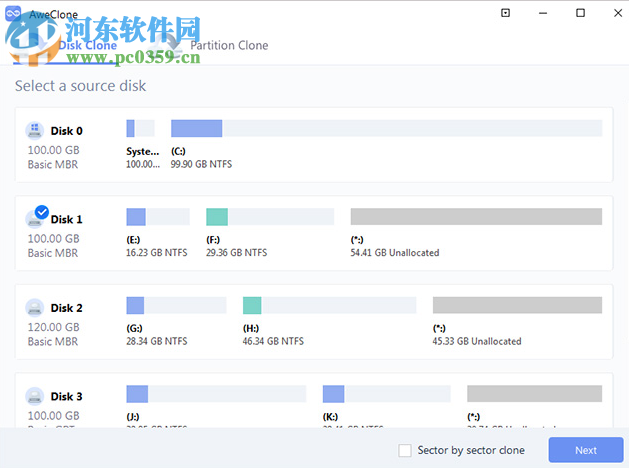Click the '54.41 GB Unallocated' text
629x468 pixels.
[x=395, y=253]
